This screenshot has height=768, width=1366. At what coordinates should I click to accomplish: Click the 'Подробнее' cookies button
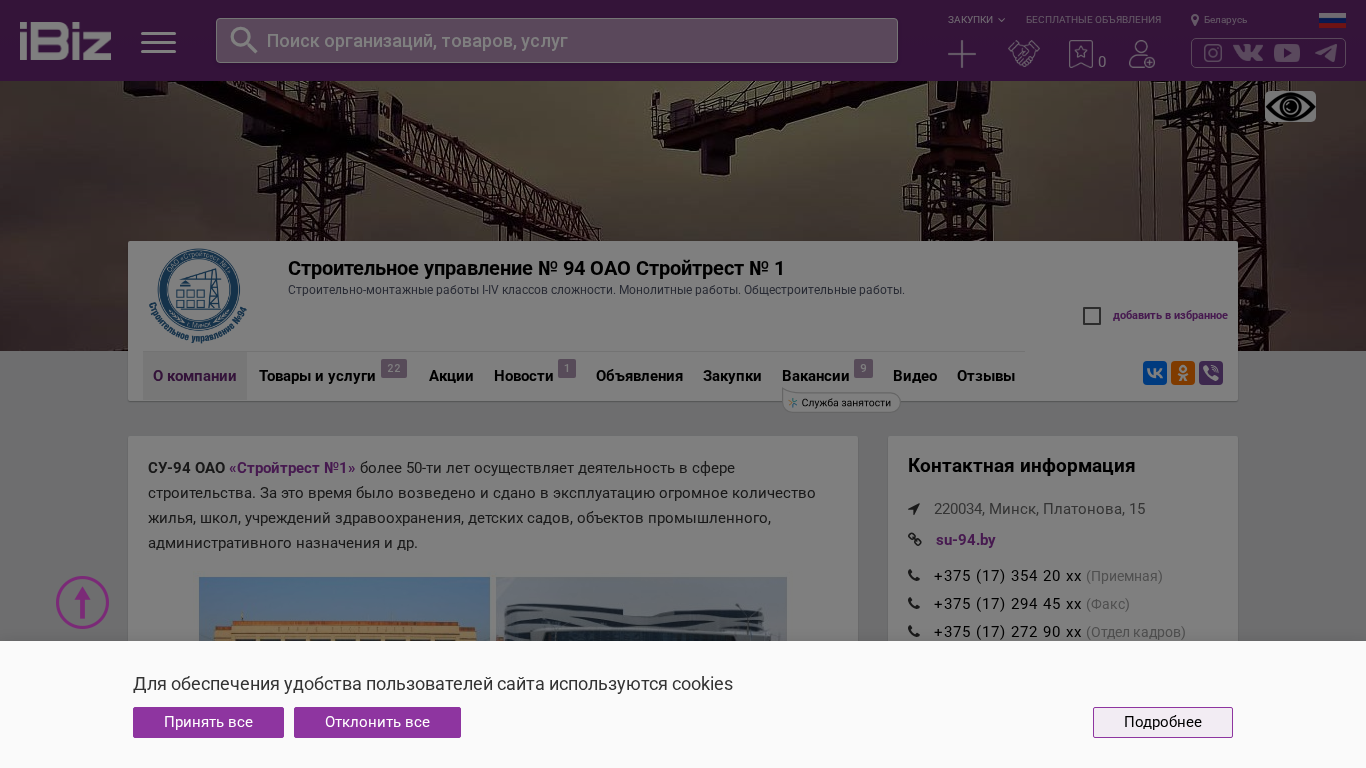tap(1163, 722)
